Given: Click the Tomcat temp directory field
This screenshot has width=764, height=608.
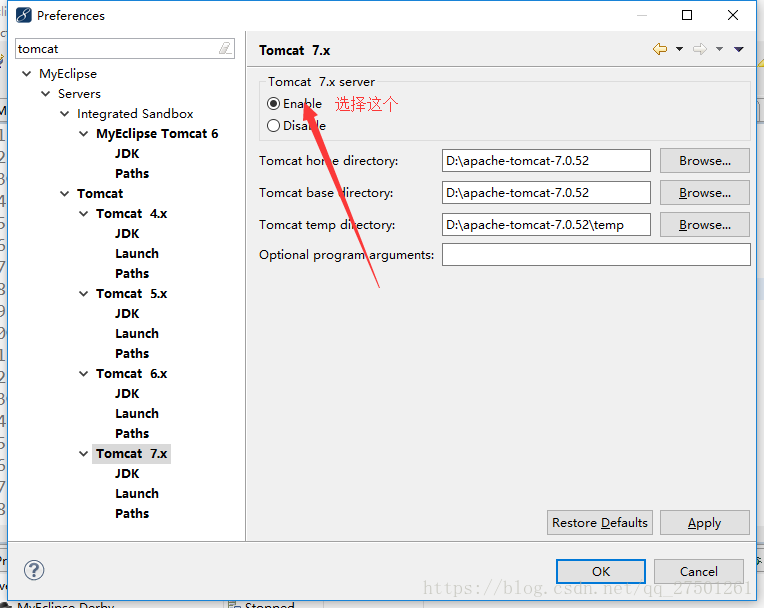Looking at the screenshot, I should click(x=546, y=225).
